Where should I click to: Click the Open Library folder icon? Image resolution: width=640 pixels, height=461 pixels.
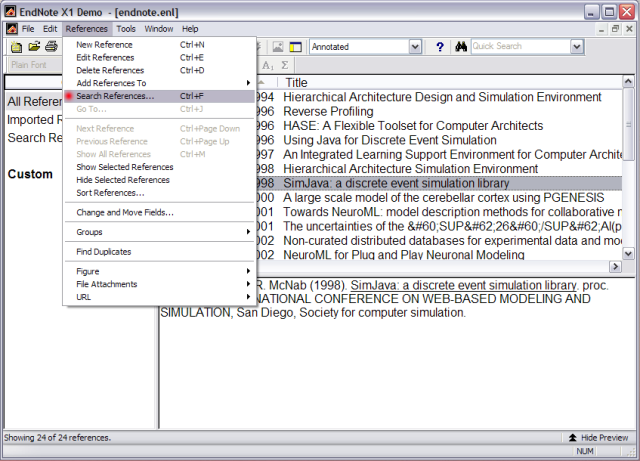point(34,47)
